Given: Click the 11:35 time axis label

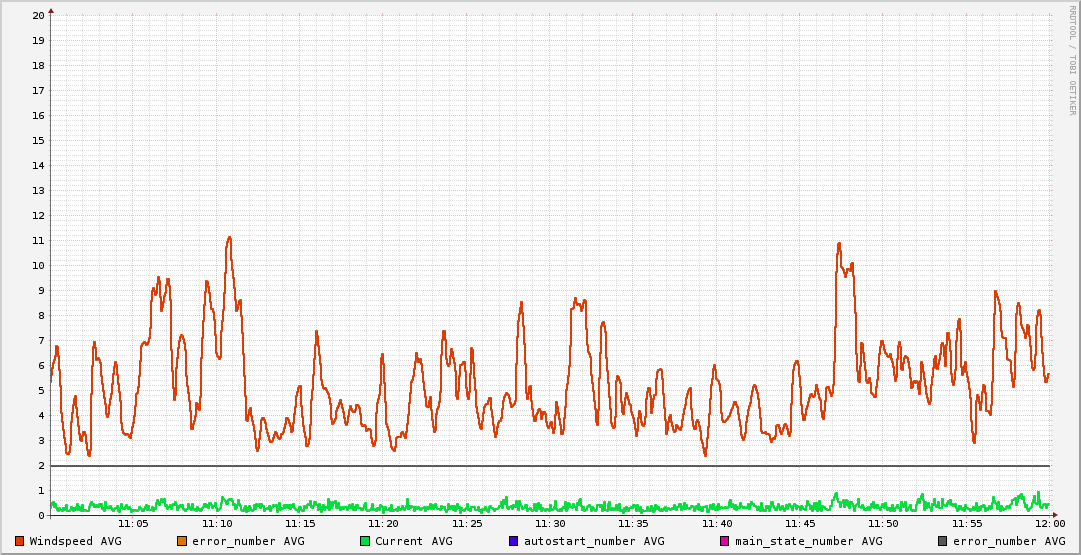Looking at the screenshot, I should pos(633,524).
